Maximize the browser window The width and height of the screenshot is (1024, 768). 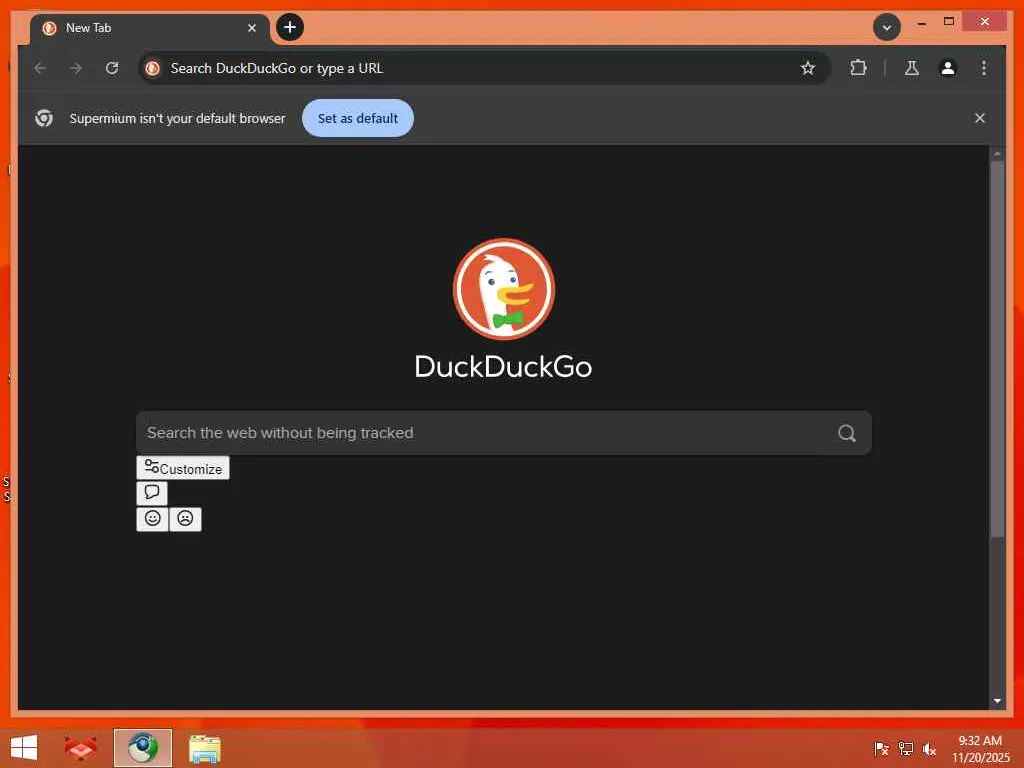pos(949,22)
